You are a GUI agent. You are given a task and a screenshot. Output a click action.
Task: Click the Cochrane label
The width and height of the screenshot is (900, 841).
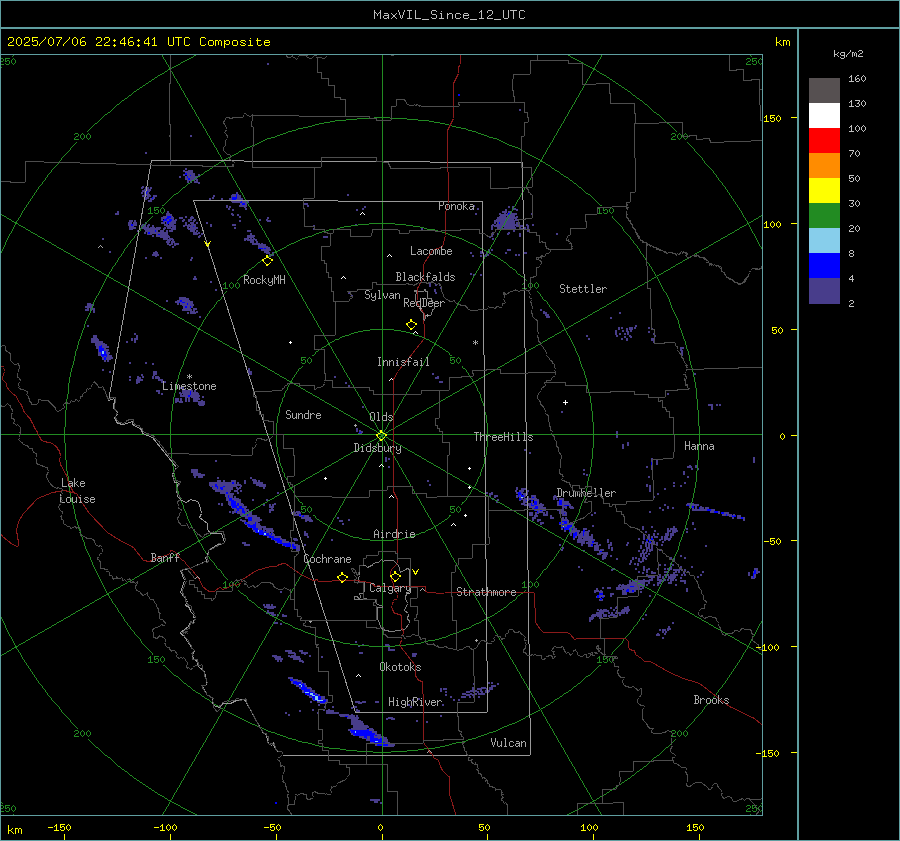(327, 559)
